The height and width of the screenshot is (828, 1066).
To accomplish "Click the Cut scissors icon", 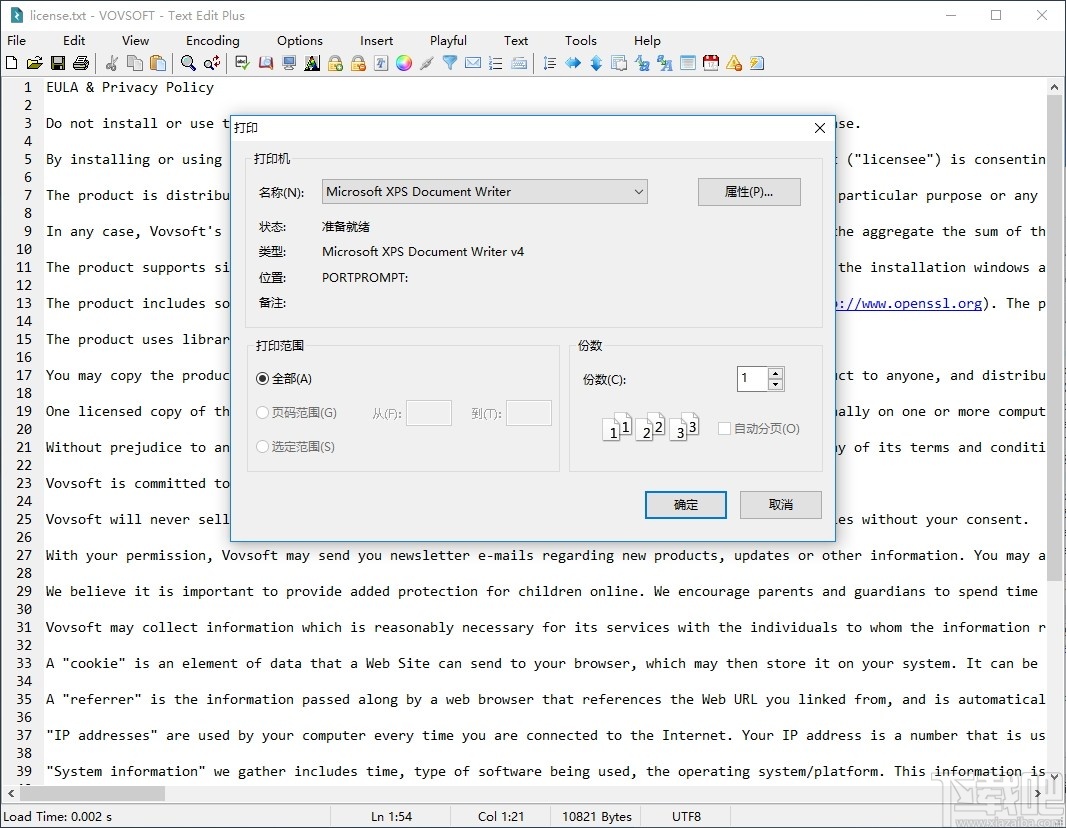I will pyautogui.click(x=112, y=63).
